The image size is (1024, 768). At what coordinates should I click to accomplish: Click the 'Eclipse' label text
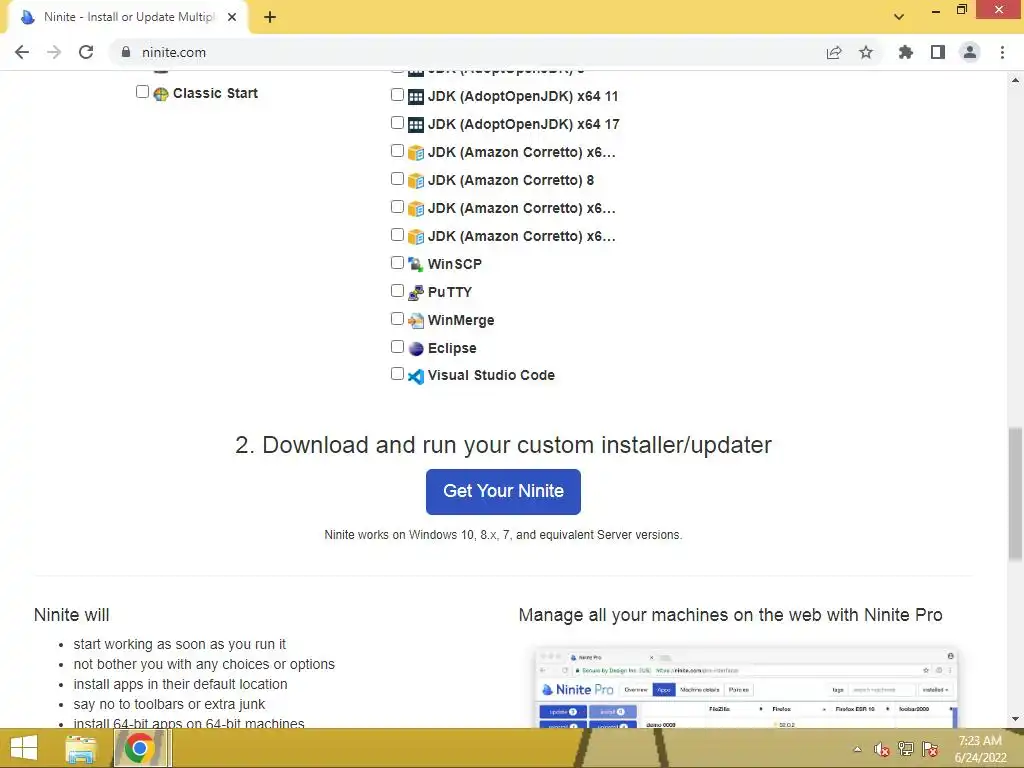452,349
